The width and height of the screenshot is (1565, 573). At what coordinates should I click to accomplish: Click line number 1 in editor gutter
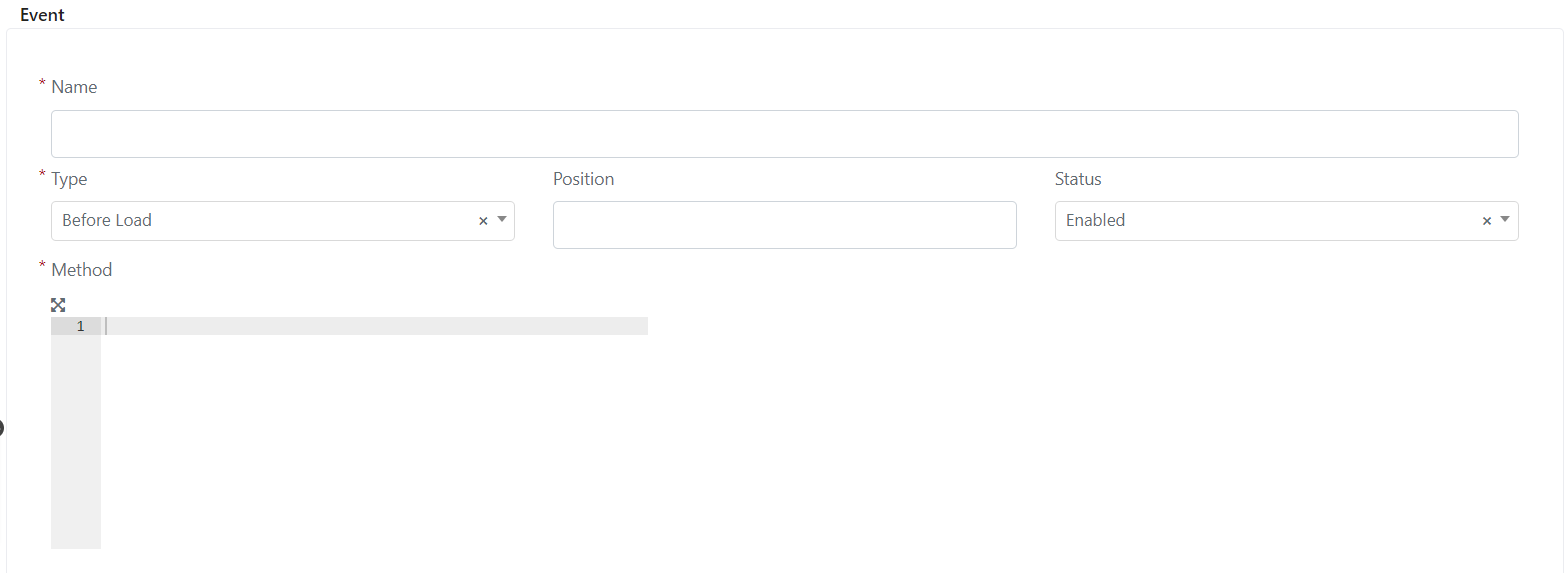pyautogui.click(x=80, y=326)
